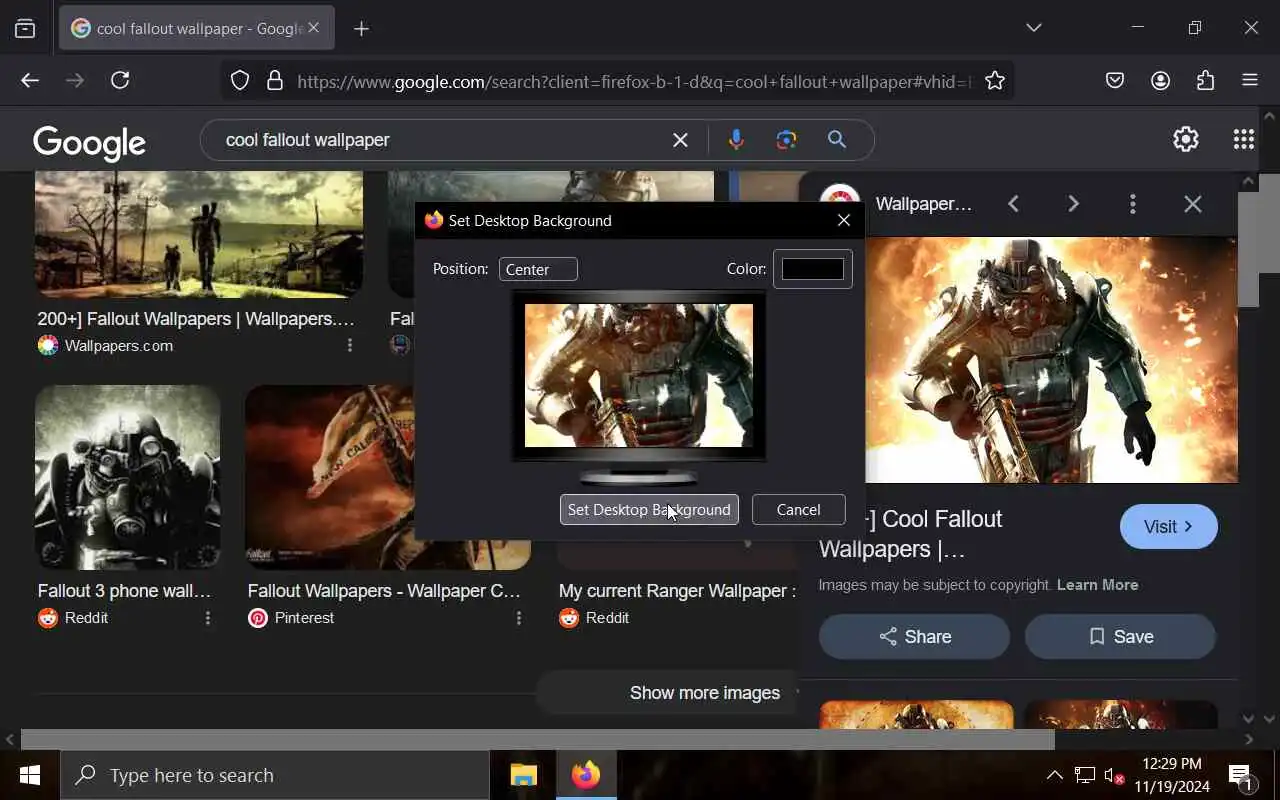Open the Windows Start menu

(30, 775)
